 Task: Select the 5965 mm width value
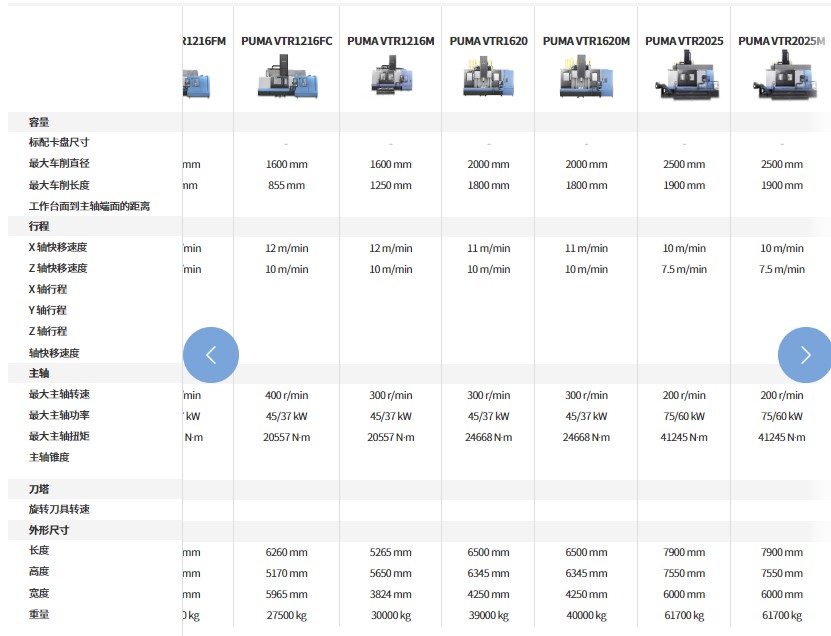287,595
